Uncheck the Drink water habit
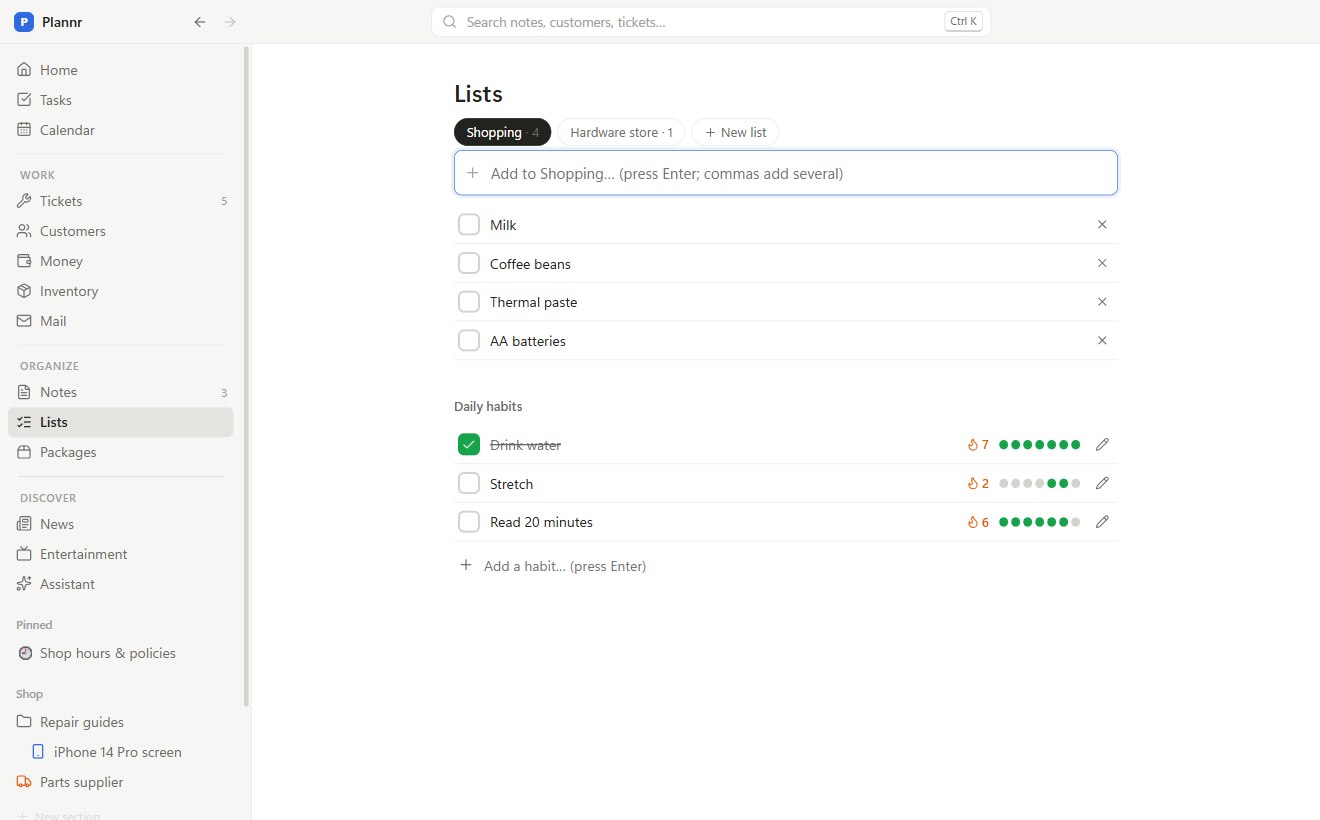1320x820 pixels. (x=469, y=445)
